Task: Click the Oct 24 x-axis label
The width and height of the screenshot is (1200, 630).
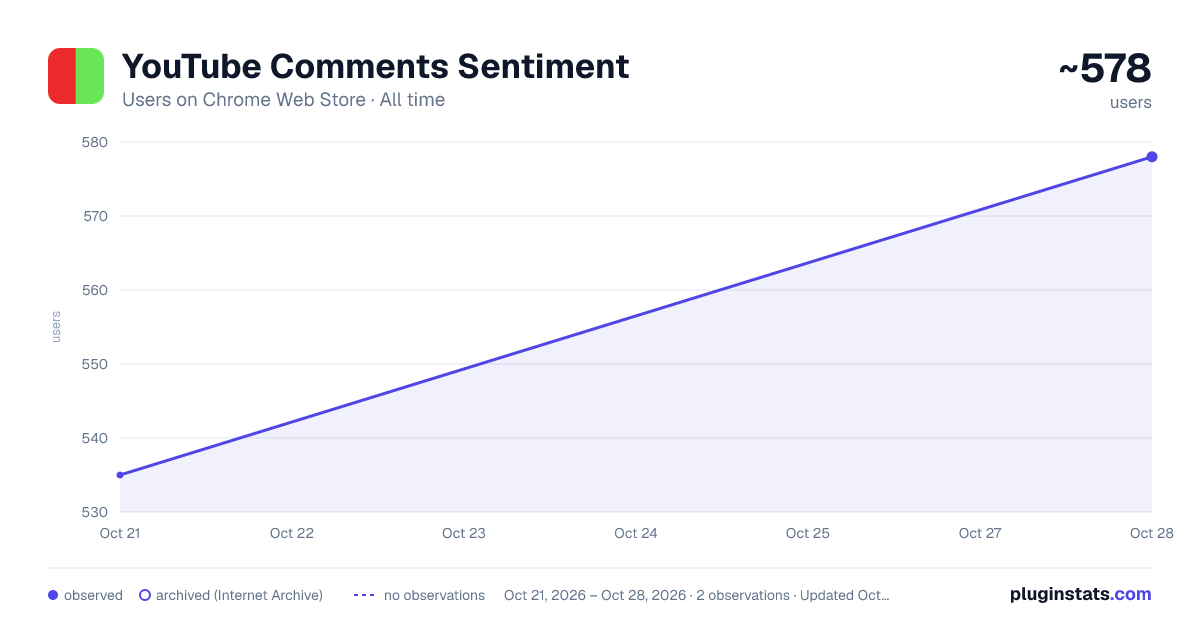Action: (x=636, y=533)
